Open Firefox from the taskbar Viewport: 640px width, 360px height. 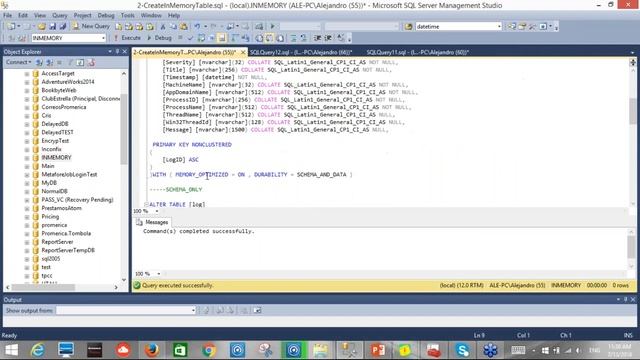pyautogui.click(x=152, y=350)
